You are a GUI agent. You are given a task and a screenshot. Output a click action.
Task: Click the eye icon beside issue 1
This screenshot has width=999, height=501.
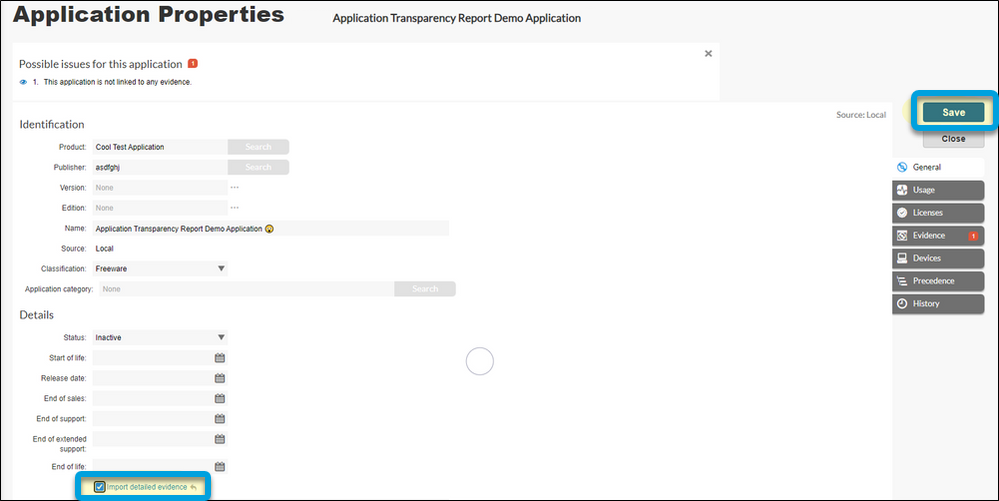(24, 82)
